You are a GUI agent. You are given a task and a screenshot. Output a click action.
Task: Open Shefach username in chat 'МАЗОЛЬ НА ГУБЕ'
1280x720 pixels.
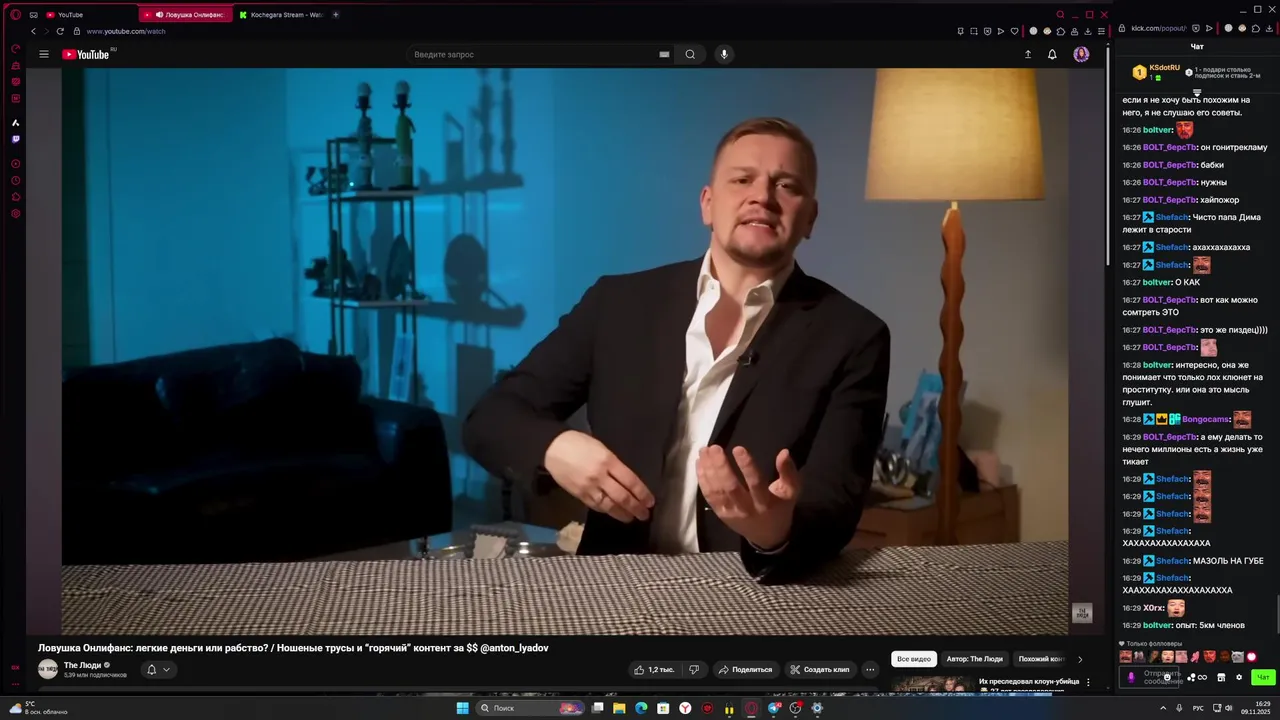tap(1172, 560)
